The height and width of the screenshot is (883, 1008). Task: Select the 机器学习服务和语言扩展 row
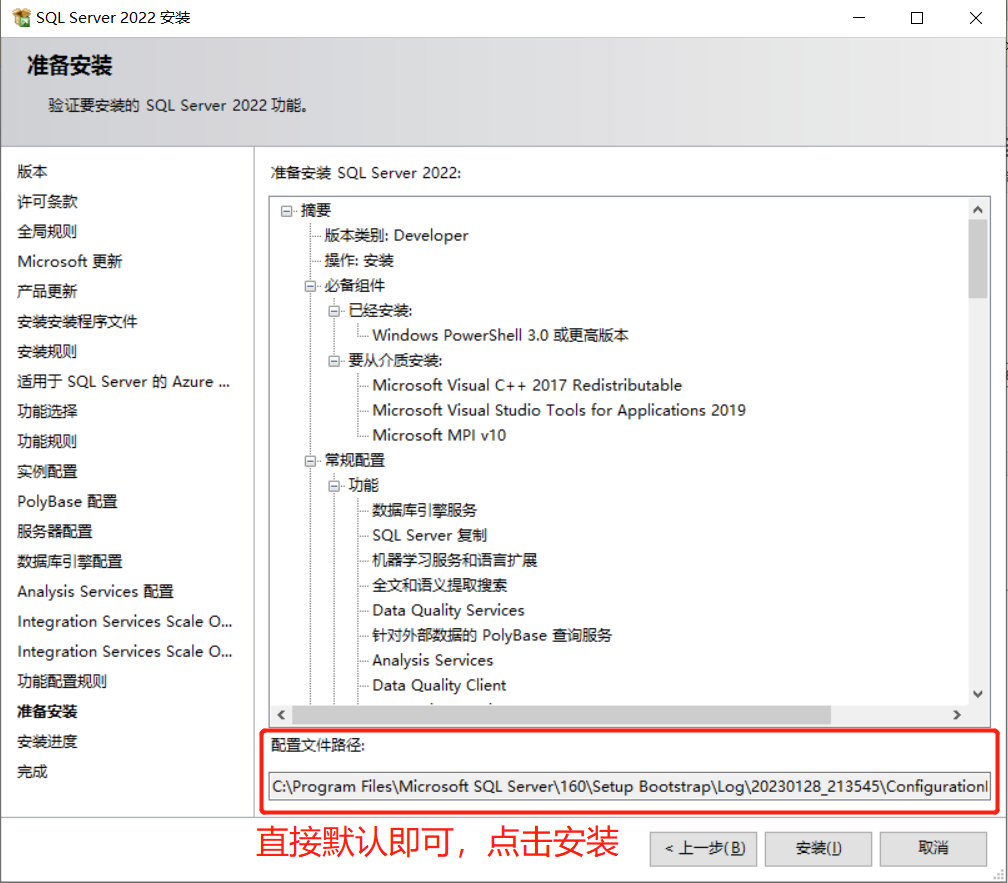pos(454,560)
